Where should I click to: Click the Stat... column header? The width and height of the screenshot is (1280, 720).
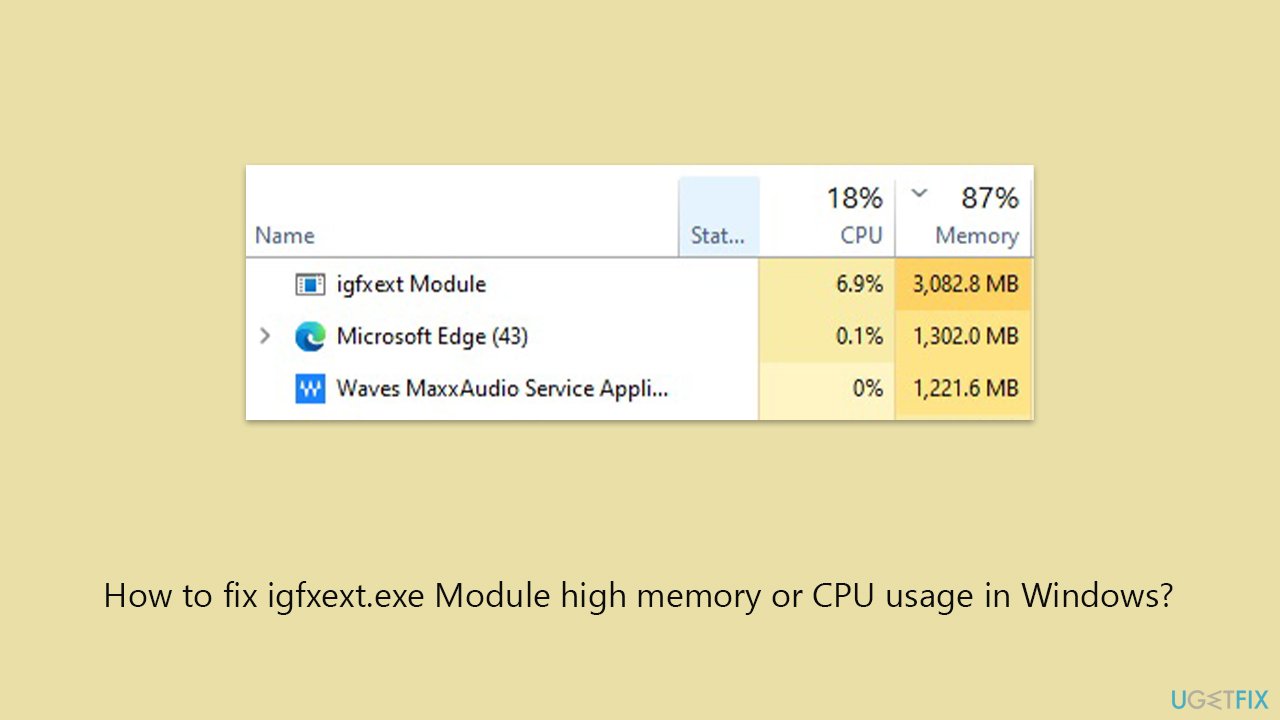718,235
